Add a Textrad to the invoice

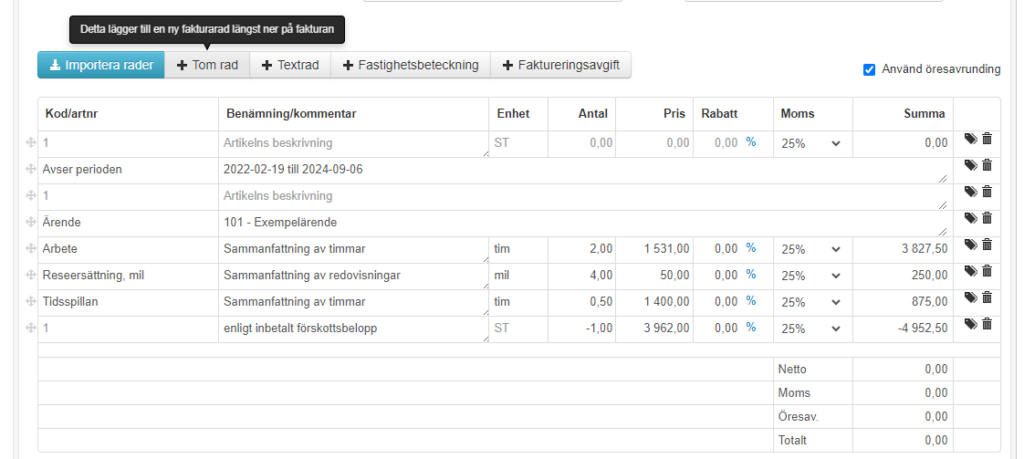(290, 65)
